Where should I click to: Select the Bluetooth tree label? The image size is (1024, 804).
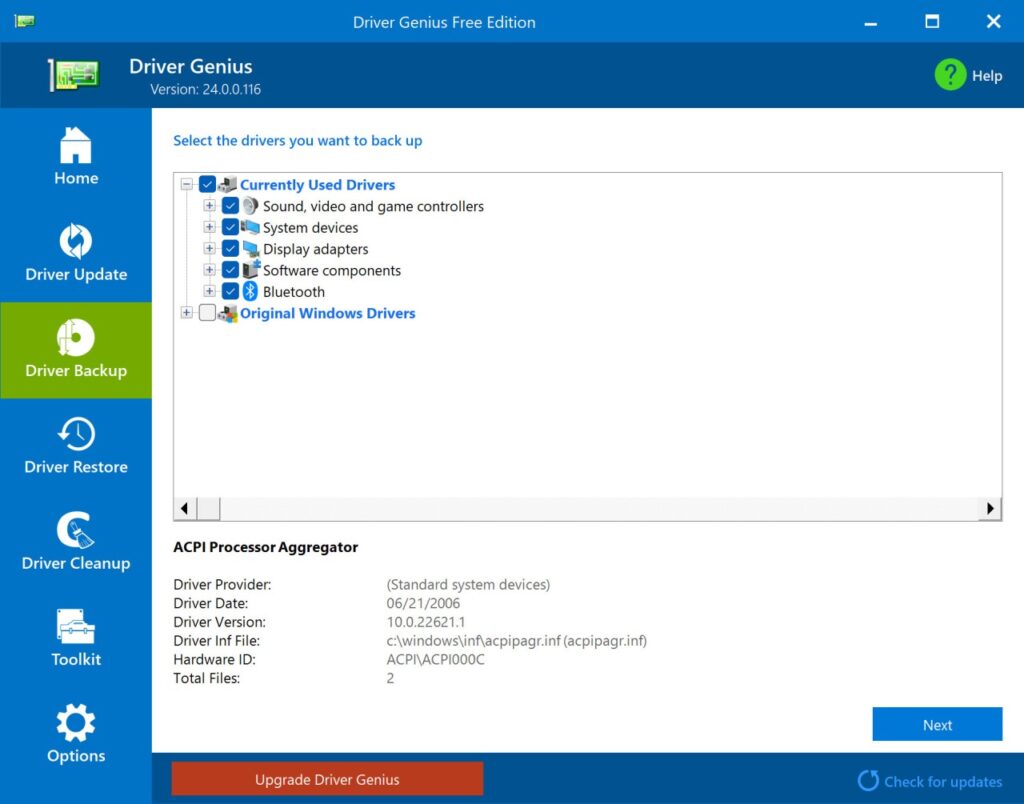[x=294, y=292]
